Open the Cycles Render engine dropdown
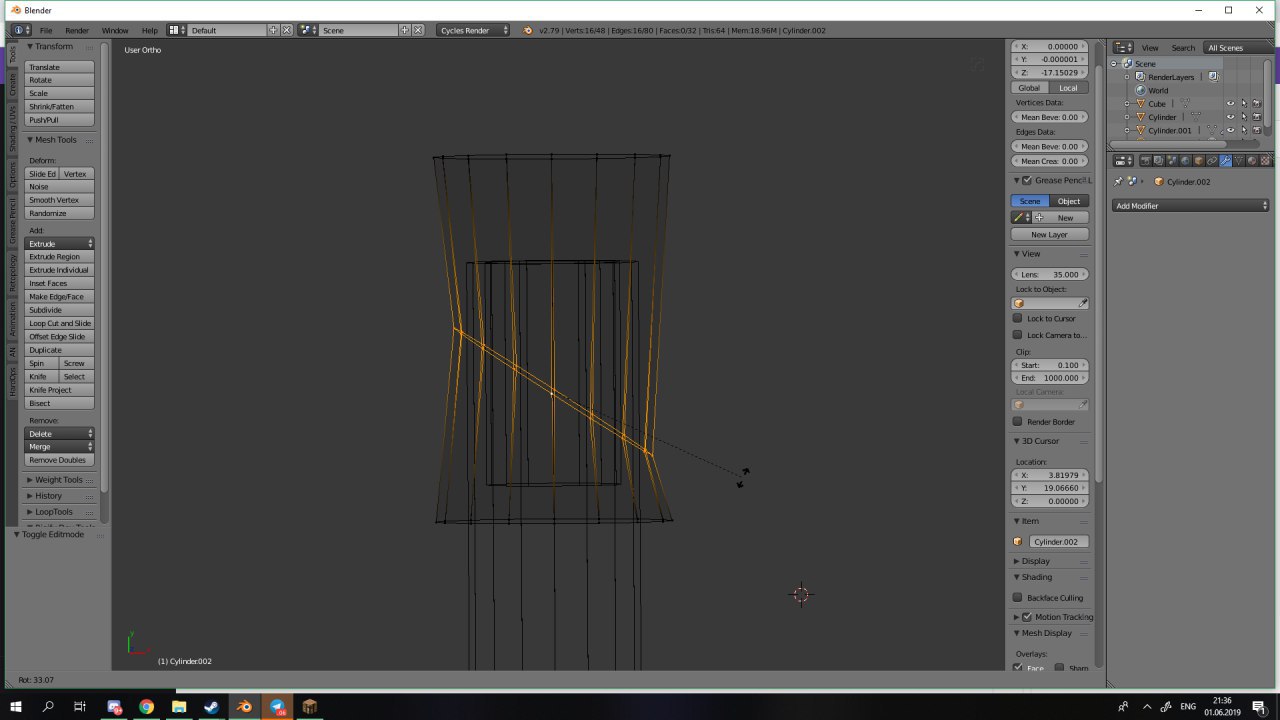 [473, 30]
